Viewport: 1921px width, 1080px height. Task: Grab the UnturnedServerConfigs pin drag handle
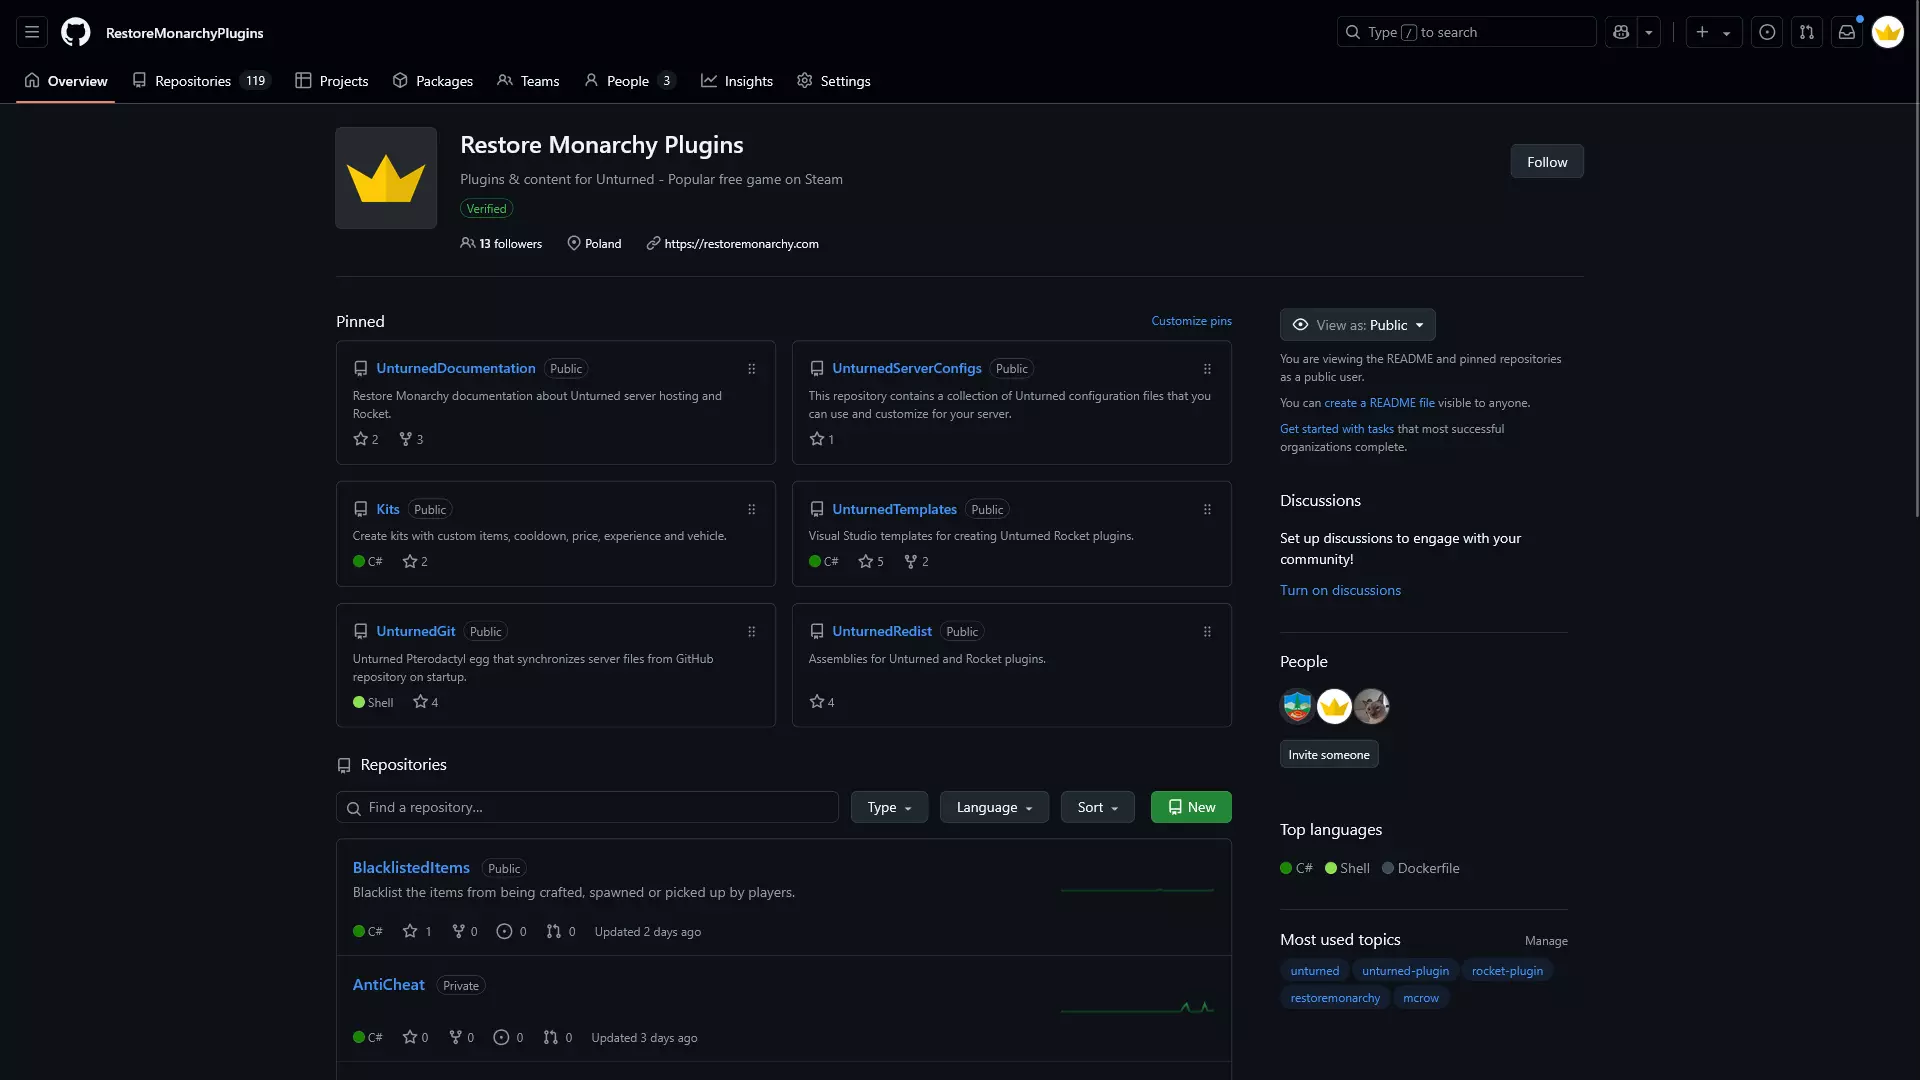pyautogui.click(x=1207, y=369)
